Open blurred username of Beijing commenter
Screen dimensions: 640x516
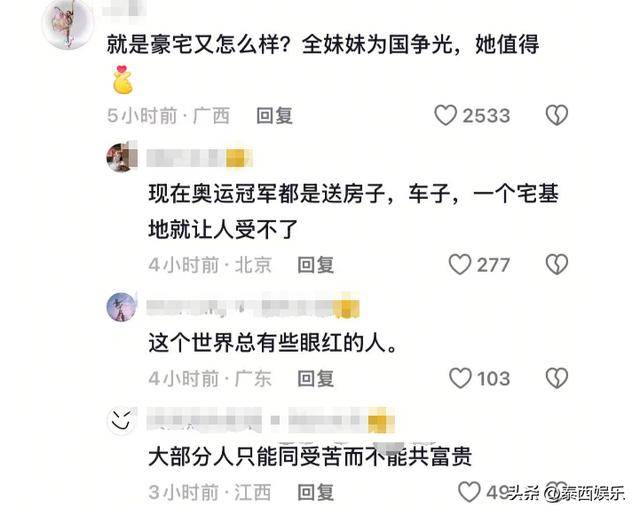coord(199,158)
